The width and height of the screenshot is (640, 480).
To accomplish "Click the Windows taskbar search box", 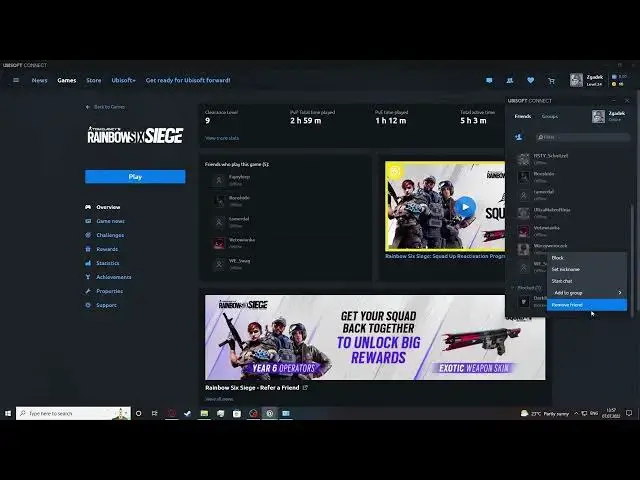I will [x=73, y=413].
